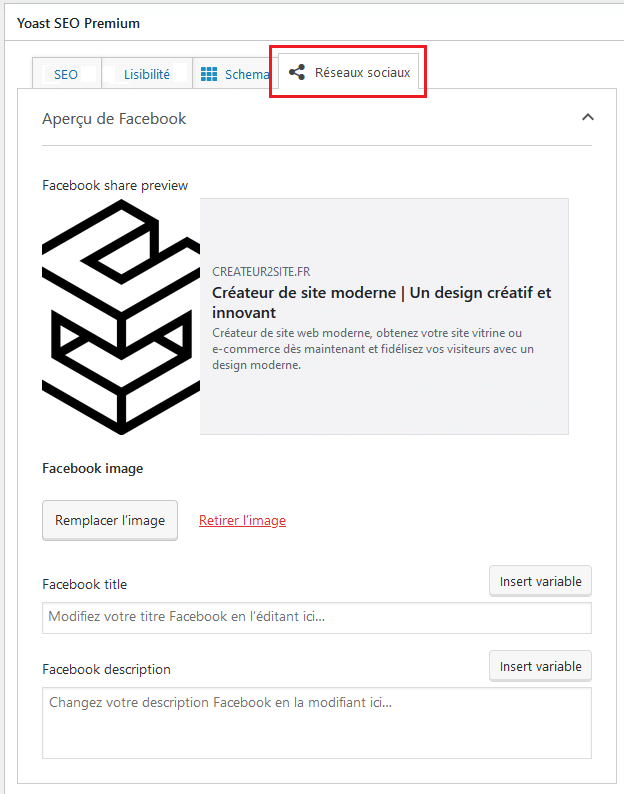
Task: Select the Réseaux sociaux tab
Action: tap(349, 72)
